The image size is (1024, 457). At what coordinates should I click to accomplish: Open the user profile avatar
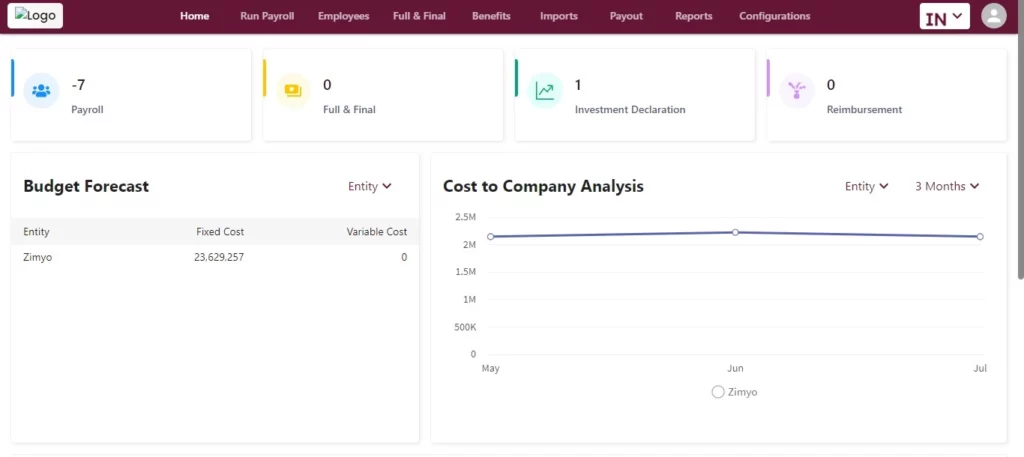pos(994,16)
